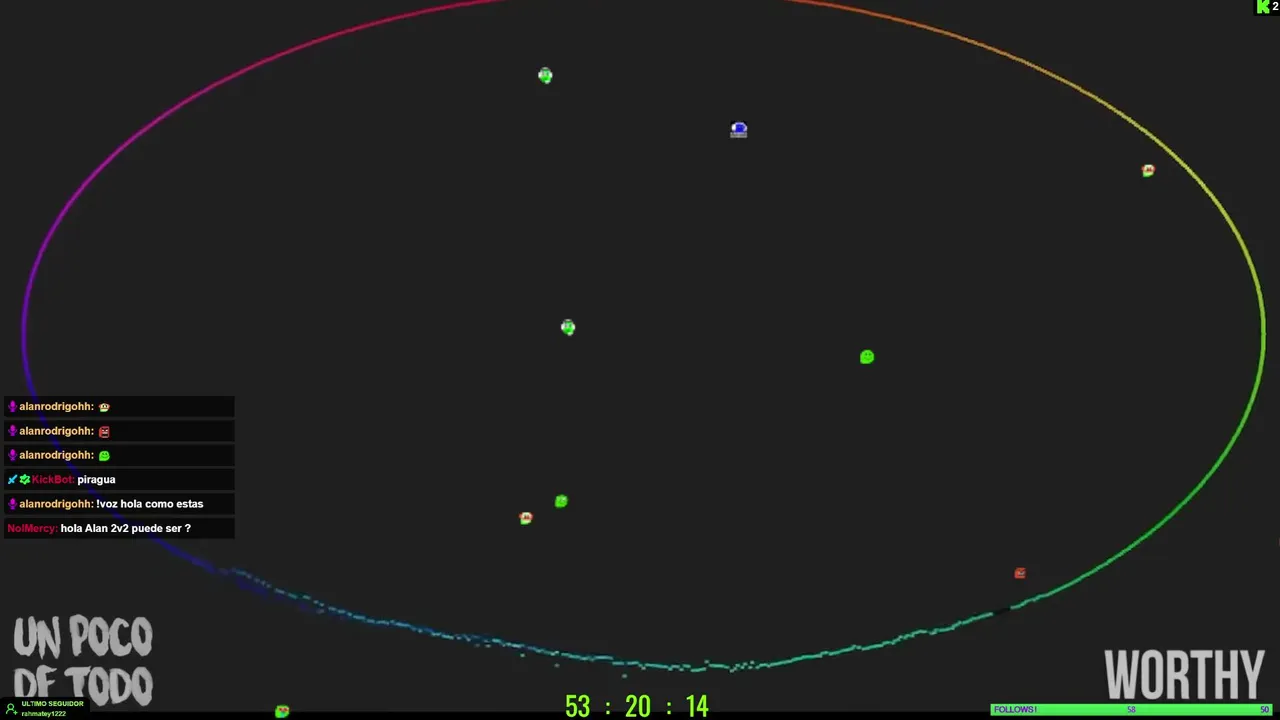The width and height of the screenshot is (1280, 720).
Task: Select the 'piragua' chat message text
Action: click(96, 479)
